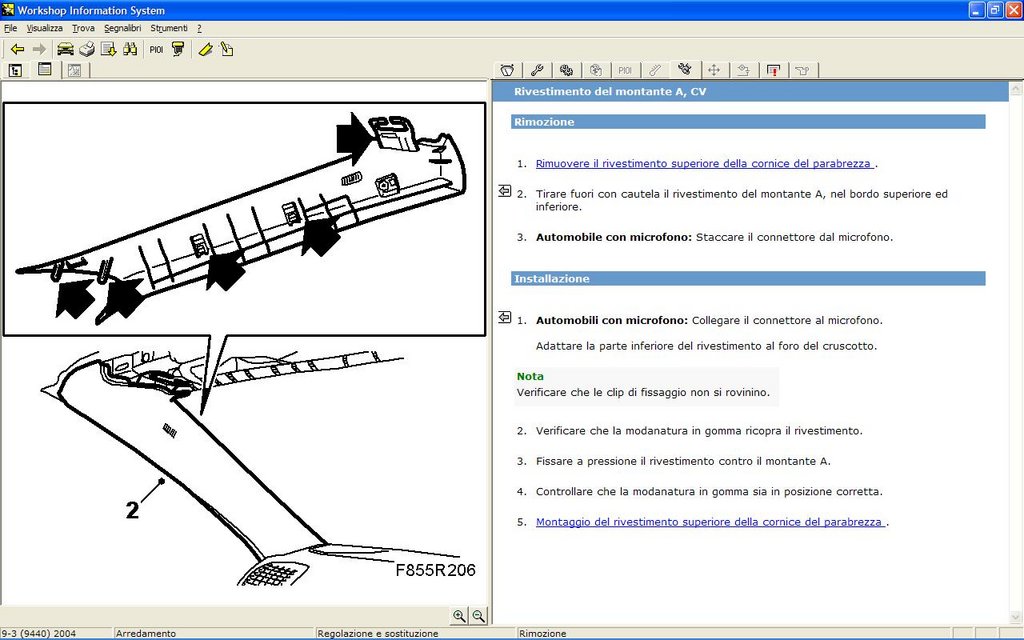1024x640 pixels.
Task: Open the wrench tab above the document
Action: (536, 70)
